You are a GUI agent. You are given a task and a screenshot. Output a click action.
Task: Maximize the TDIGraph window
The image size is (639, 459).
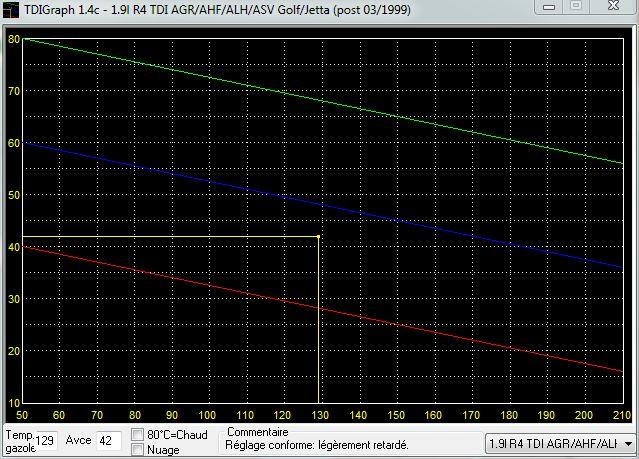click(x=576, y=7)
